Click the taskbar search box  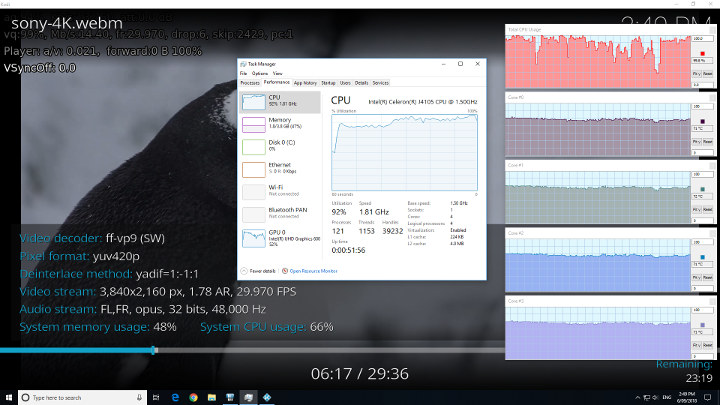click(83, 398)
